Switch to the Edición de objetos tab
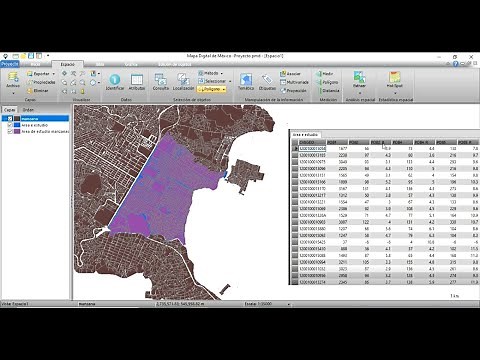The height and width of the screenshot is (360, 480). pos(175,64)
